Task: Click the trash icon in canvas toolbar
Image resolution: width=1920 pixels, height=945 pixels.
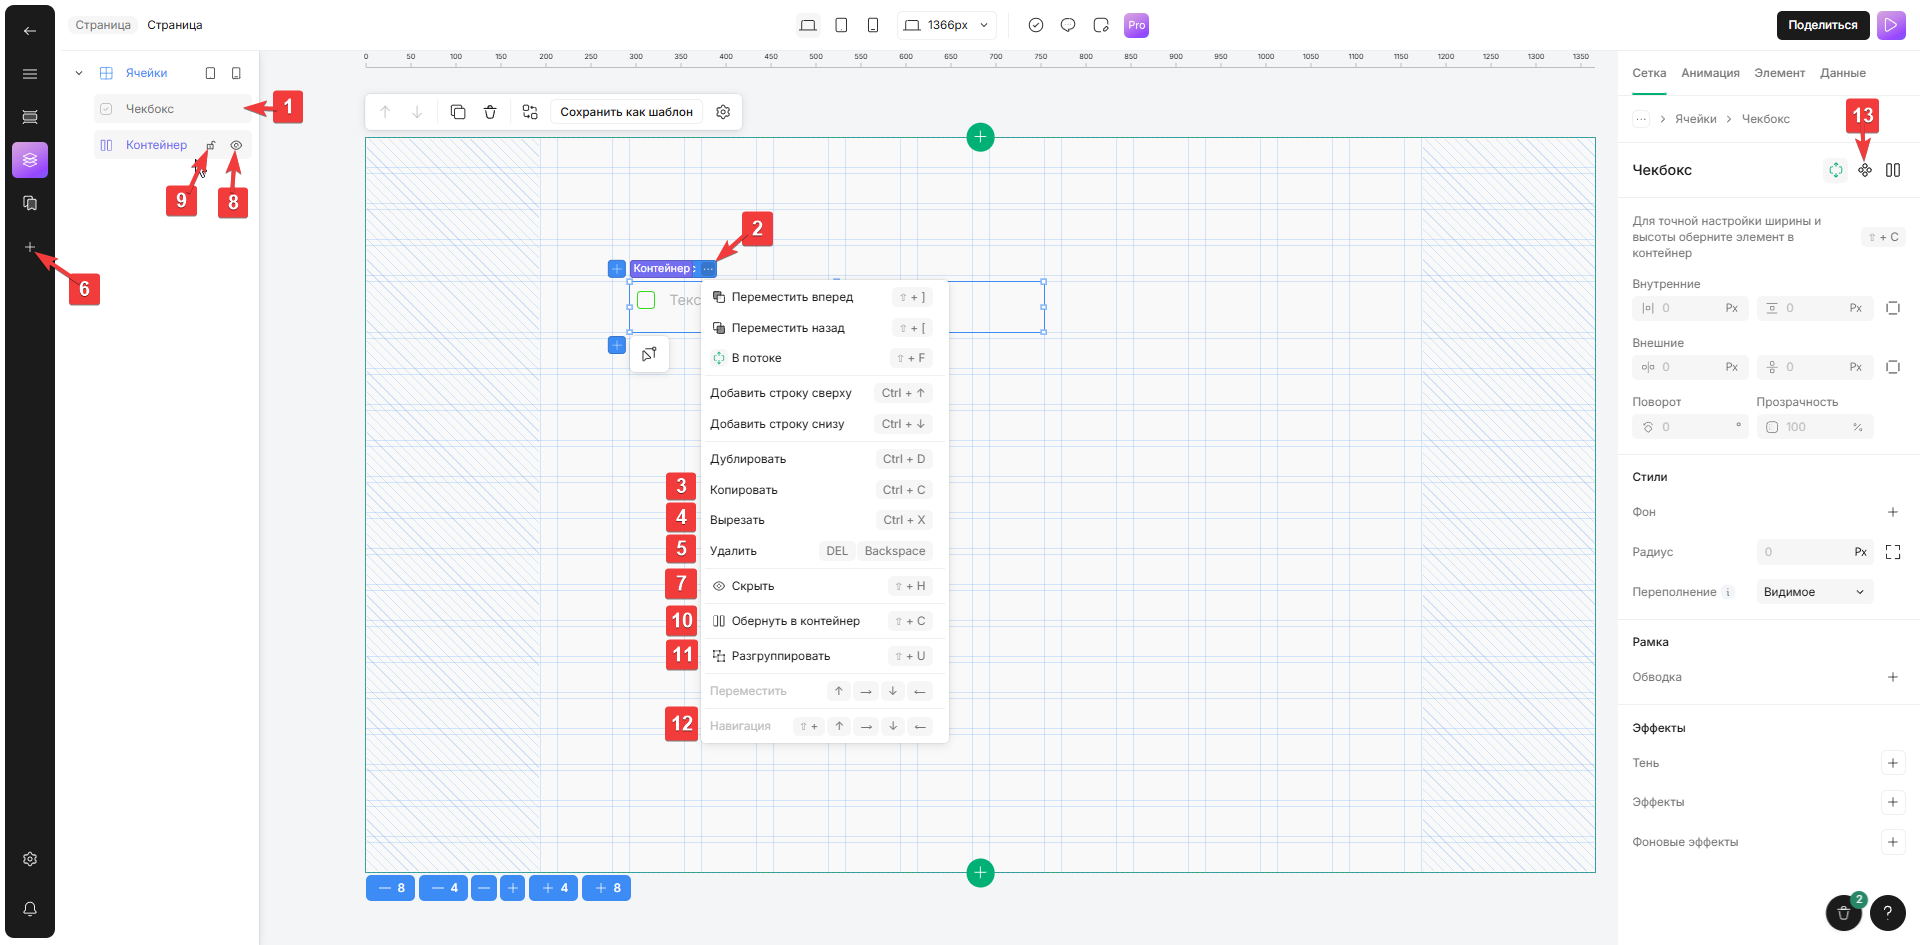Action: point(490,112)
